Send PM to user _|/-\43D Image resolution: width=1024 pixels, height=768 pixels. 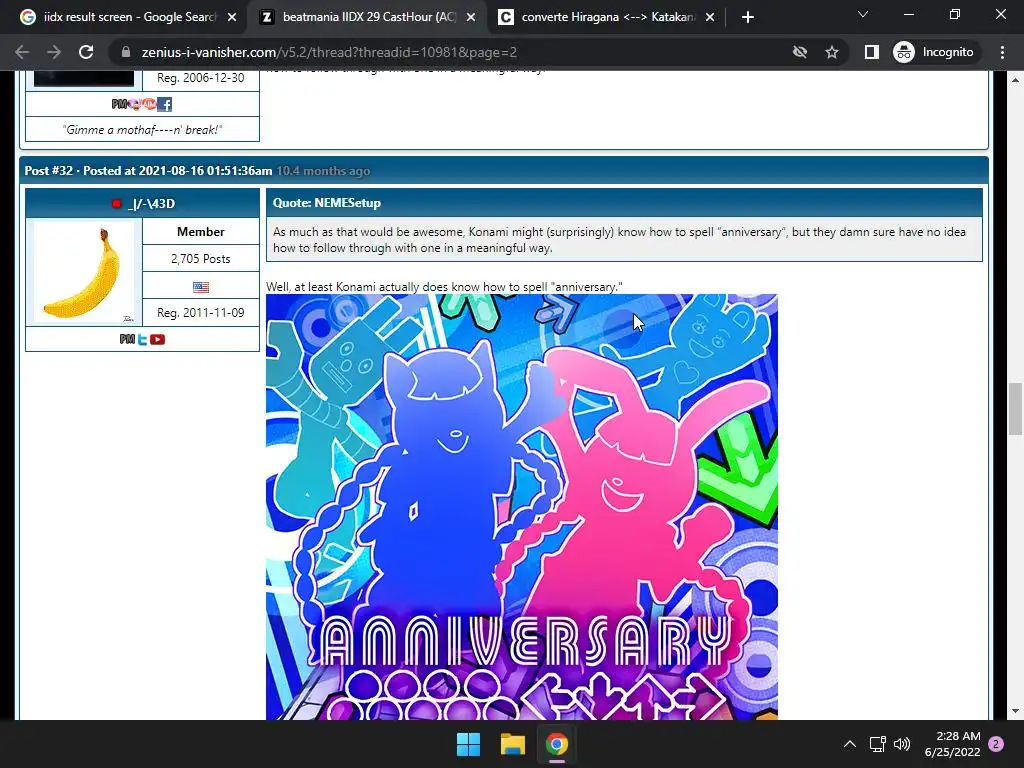(127, 339)
